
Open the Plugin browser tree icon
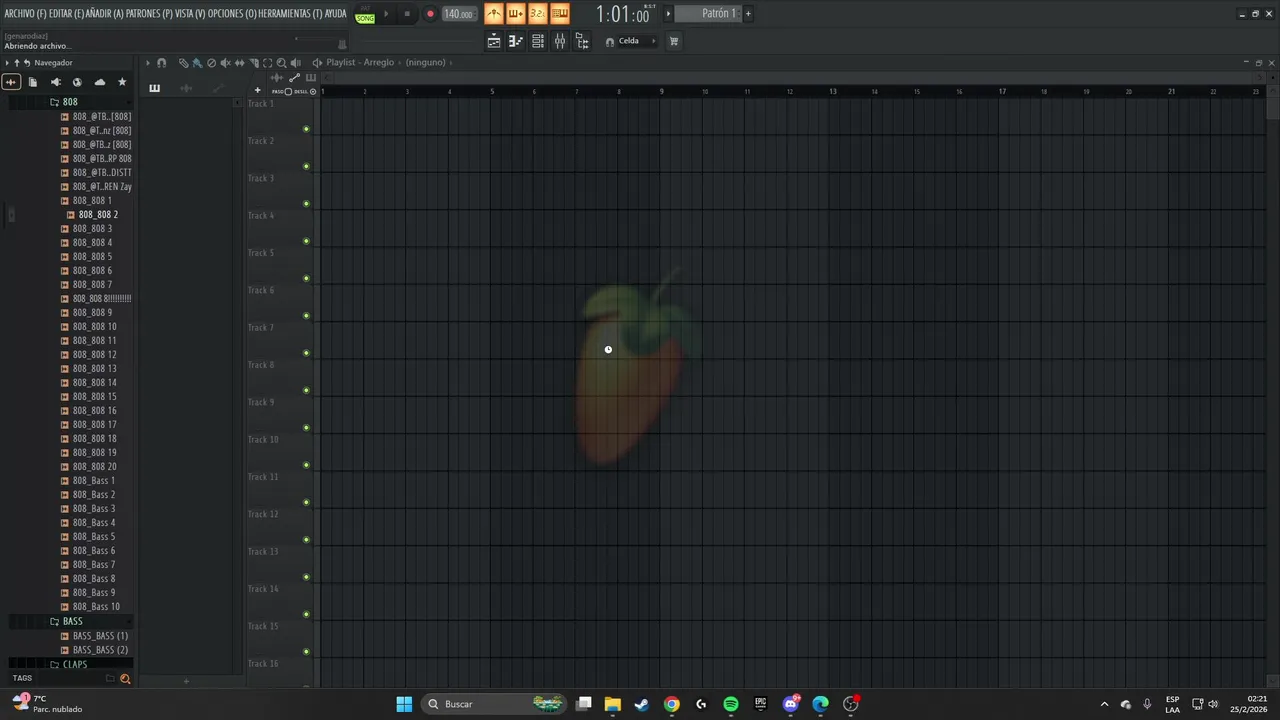coord(582,41)
